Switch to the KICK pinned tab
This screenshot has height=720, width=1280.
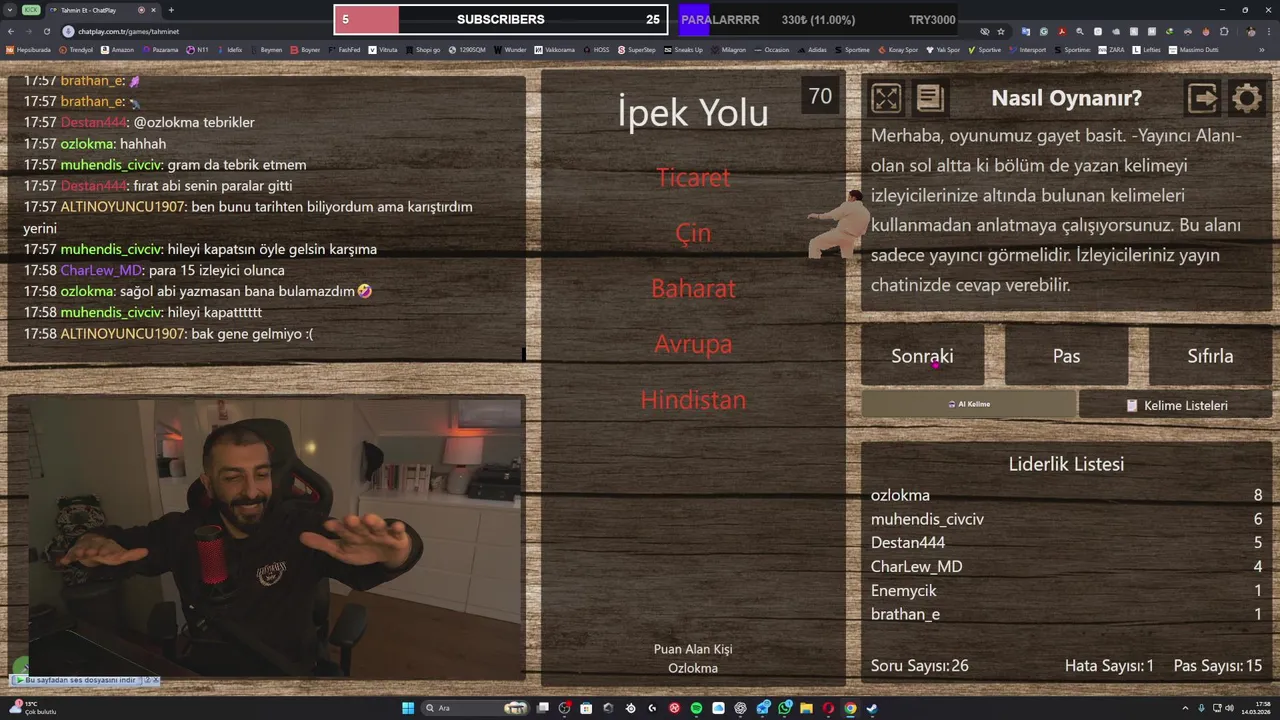pyautogui.click(x=31, y=10)
